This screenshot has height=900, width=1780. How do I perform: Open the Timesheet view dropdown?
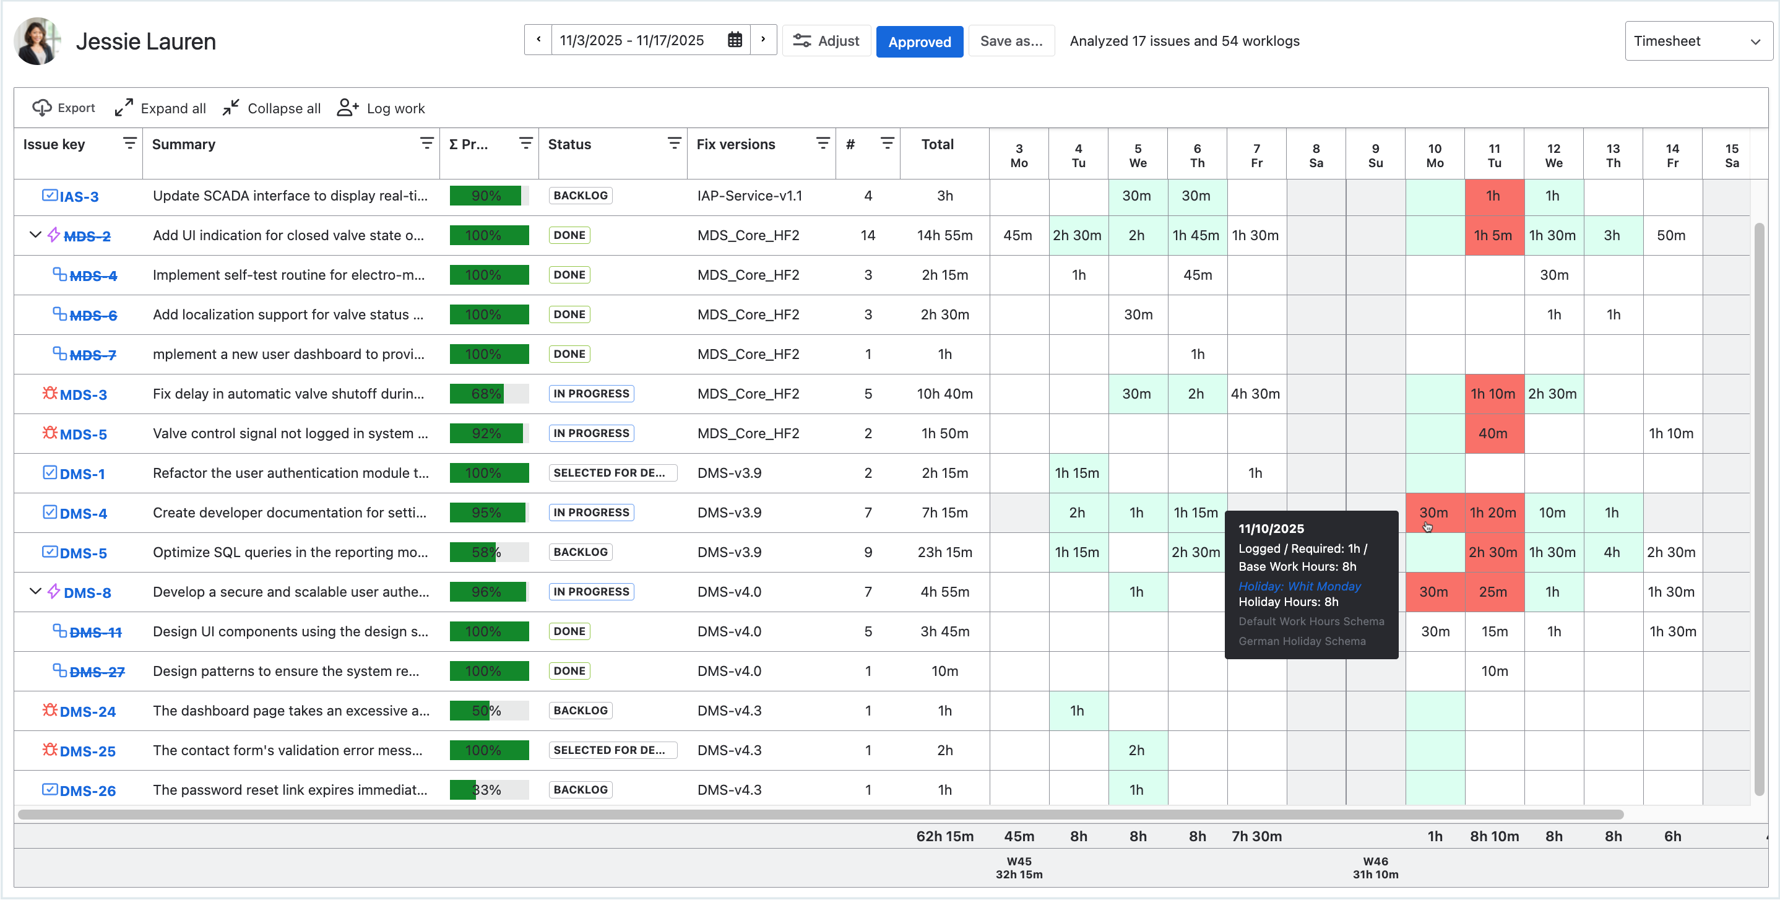click(1697, 41)
